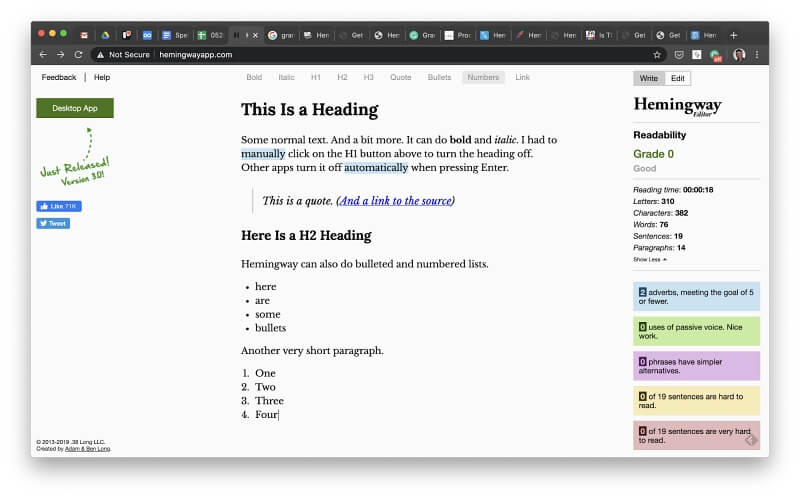
Task: Open the Chrome three-dot menu
Action: [757, 55]
